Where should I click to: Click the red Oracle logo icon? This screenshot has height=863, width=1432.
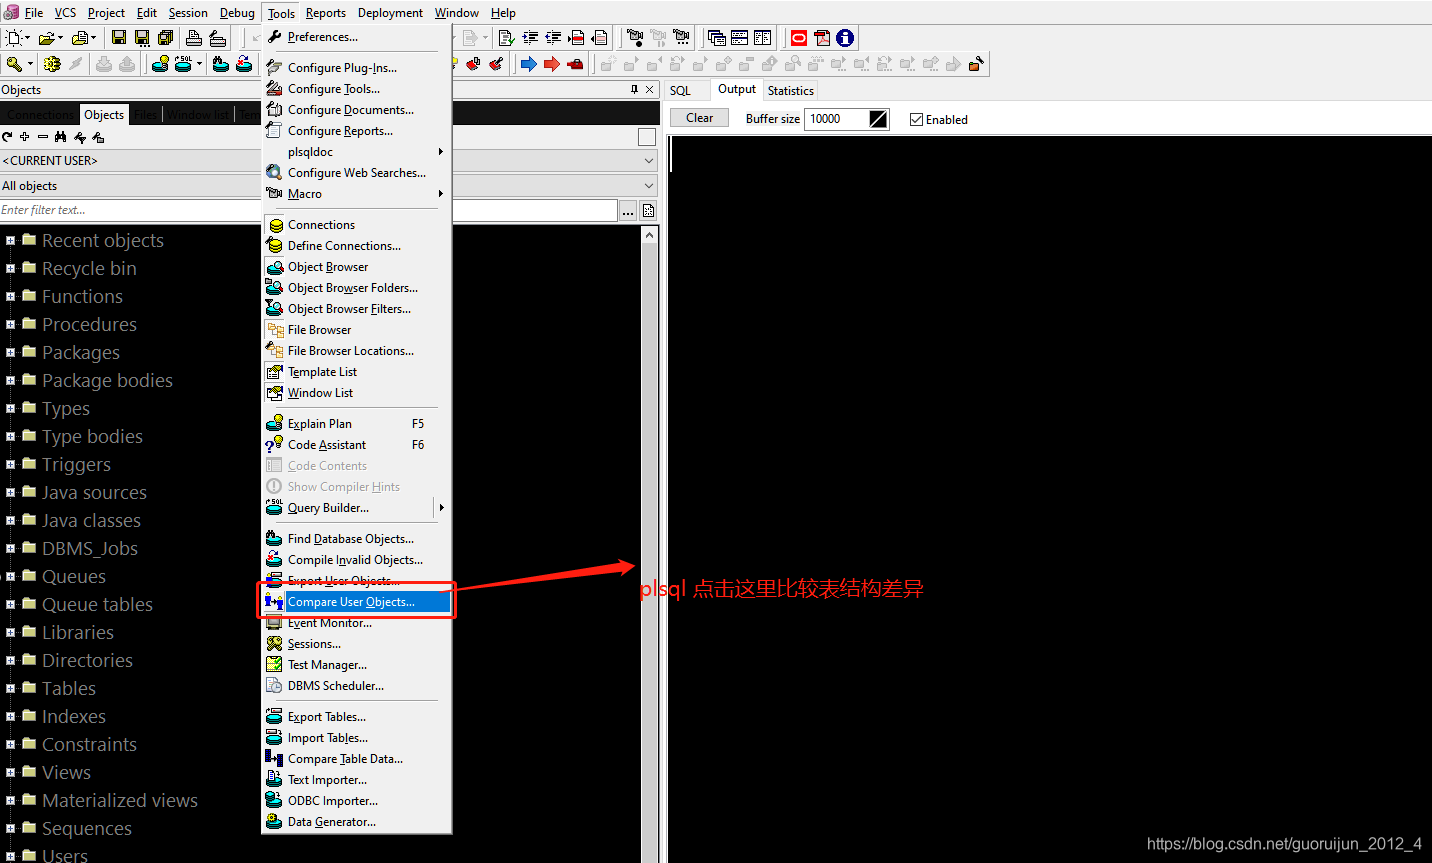pyautogui.click(x=799, y=38)
